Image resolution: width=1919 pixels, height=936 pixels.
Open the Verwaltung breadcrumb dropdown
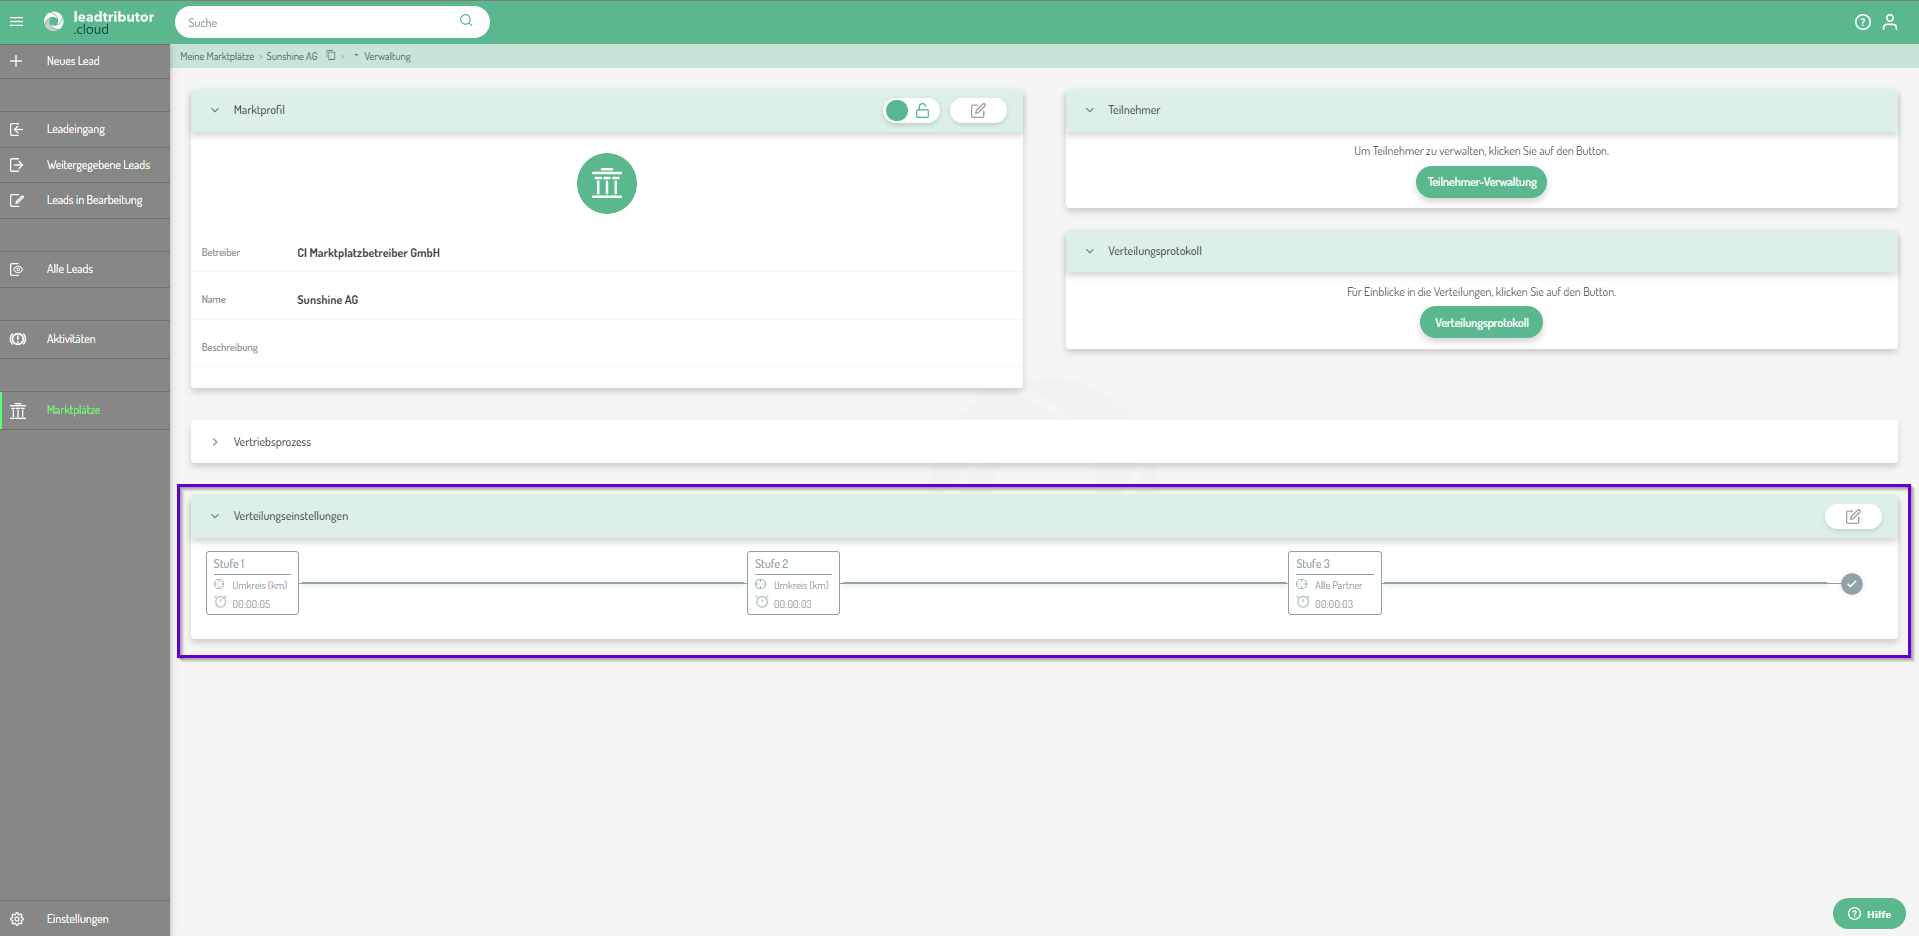356,56
